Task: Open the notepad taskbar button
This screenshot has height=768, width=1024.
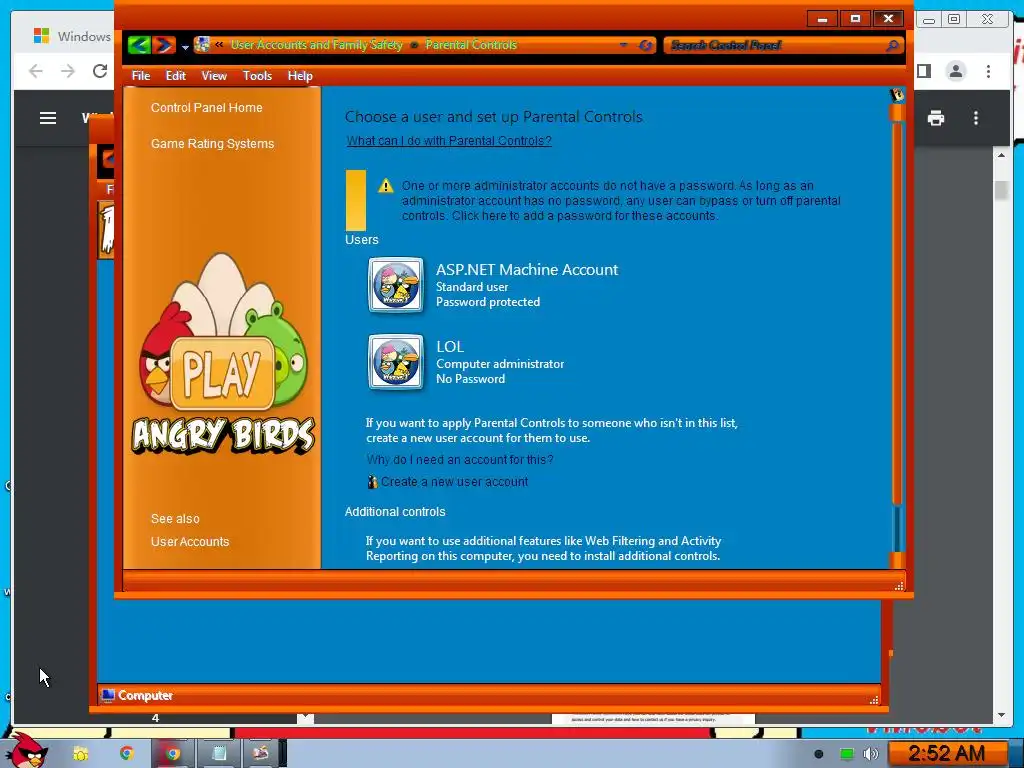Action: pos(219,754)
